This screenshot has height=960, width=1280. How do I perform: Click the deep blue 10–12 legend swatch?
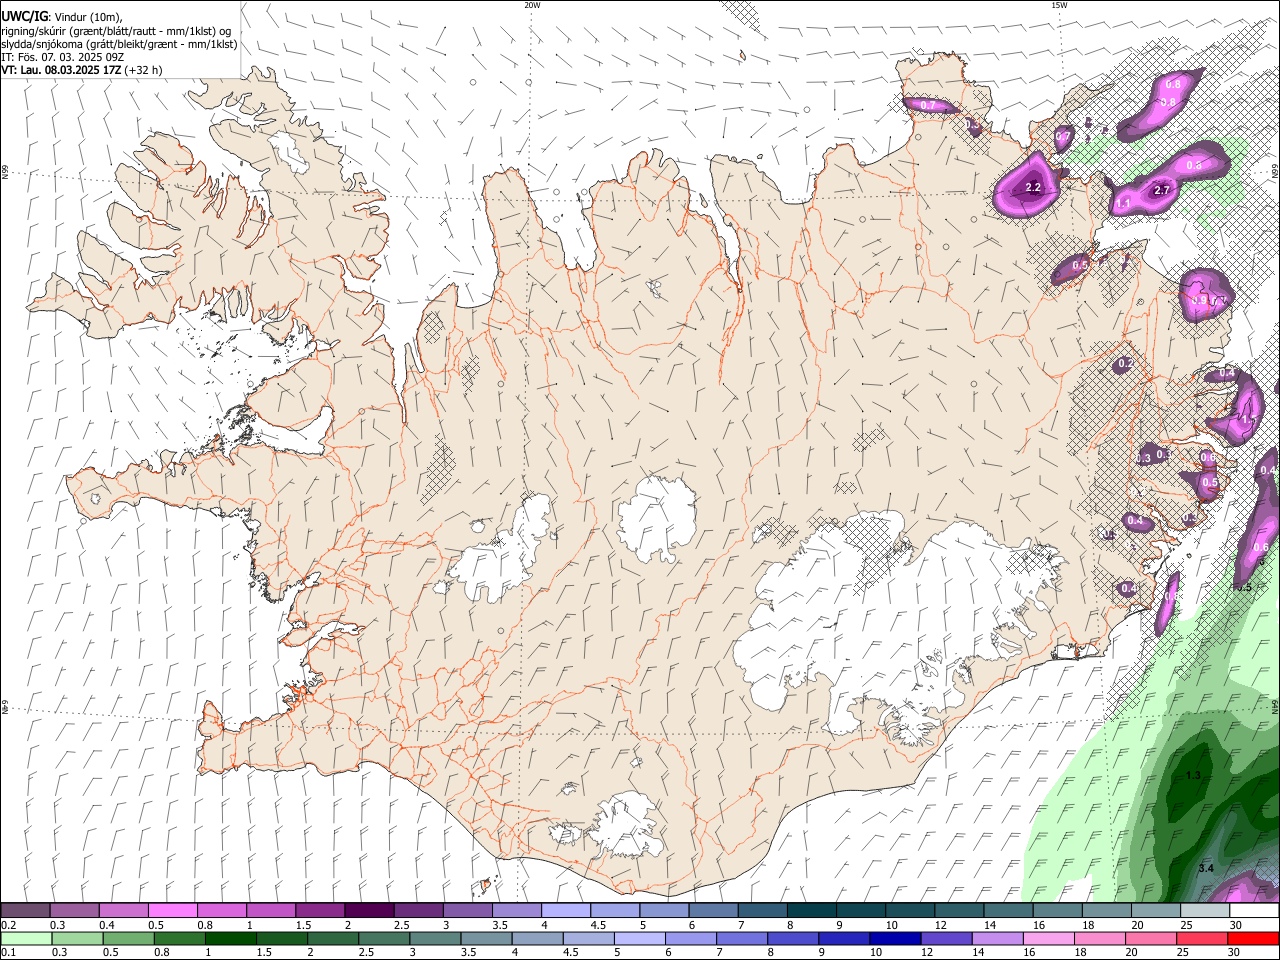coord(895,938)
